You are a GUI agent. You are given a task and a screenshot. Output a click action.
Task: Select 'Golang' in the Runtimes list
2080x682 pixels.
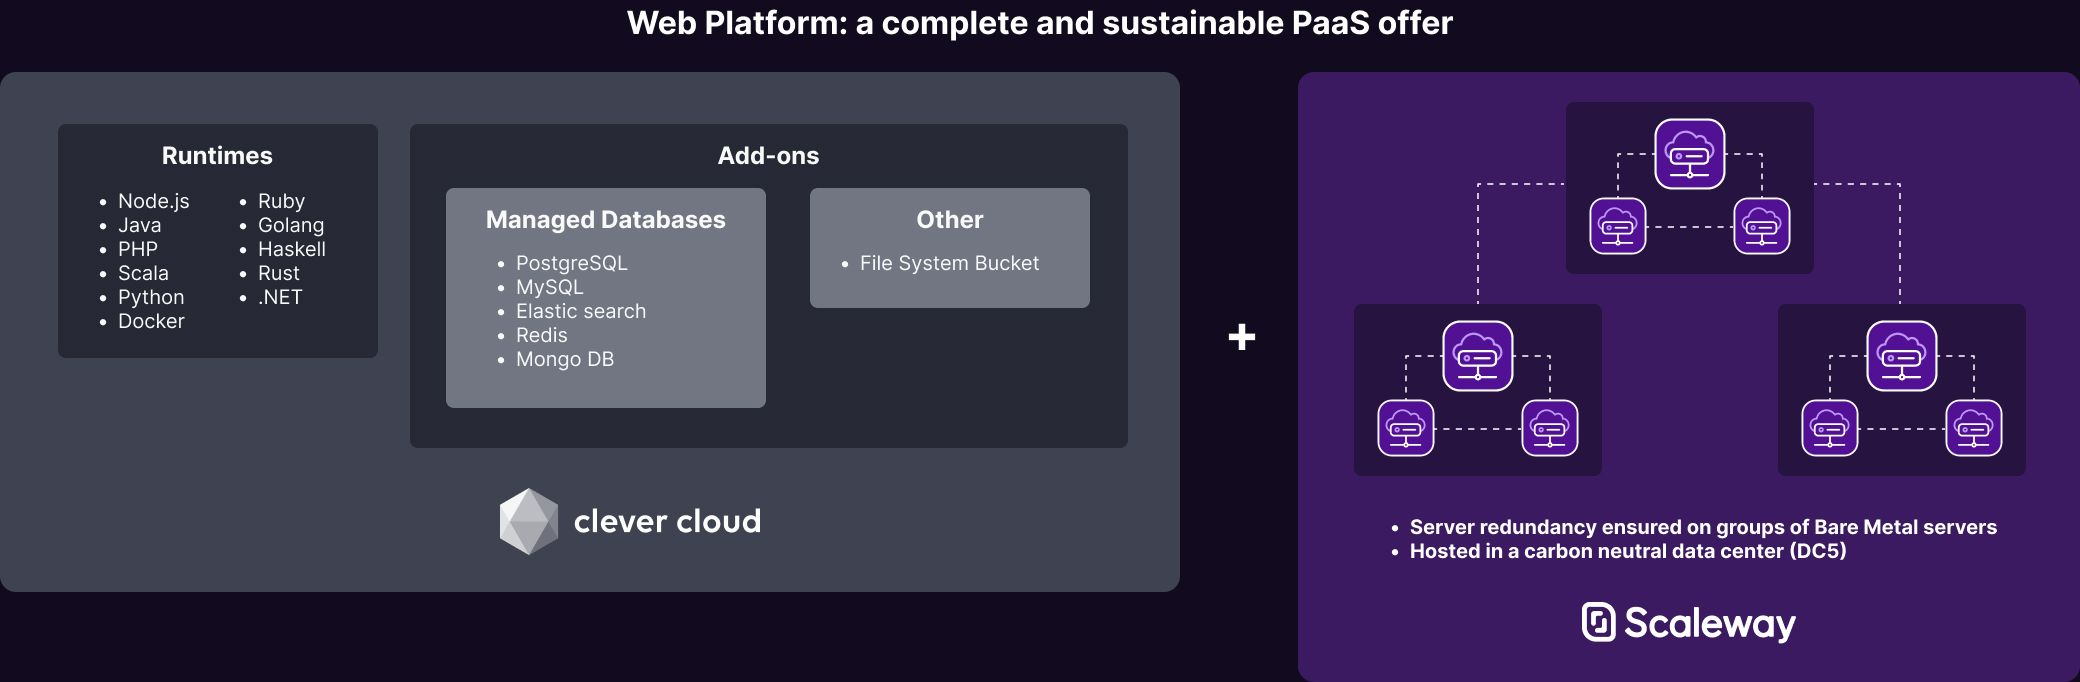click(x=291, y=225)
